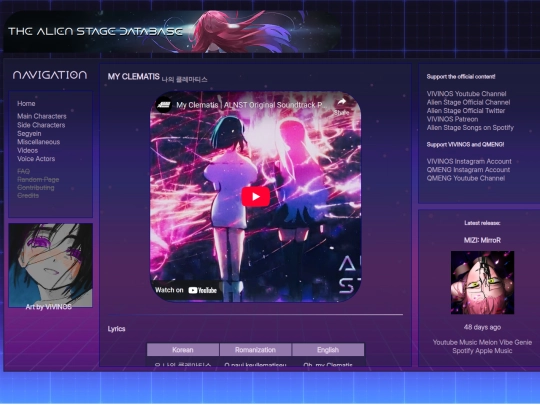The width and height of the screenshot is (540, 405).
Task: Open Spotify release link
Action: coord(463,351)
